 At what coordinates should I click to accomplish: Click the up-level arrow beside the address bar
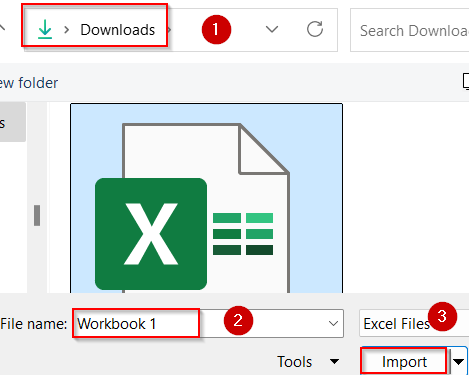coord(2,29)
